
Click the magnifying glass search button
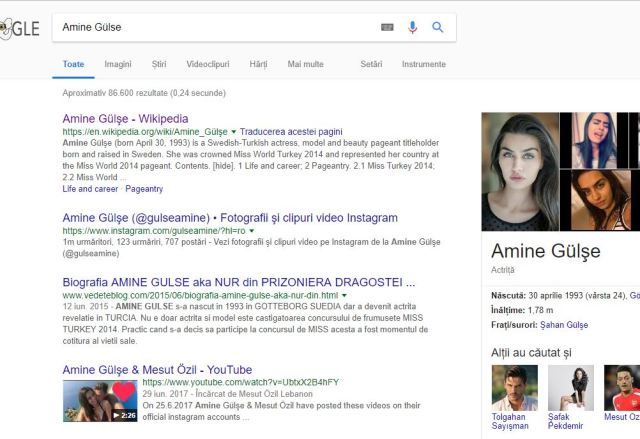(x=438, y=27)
